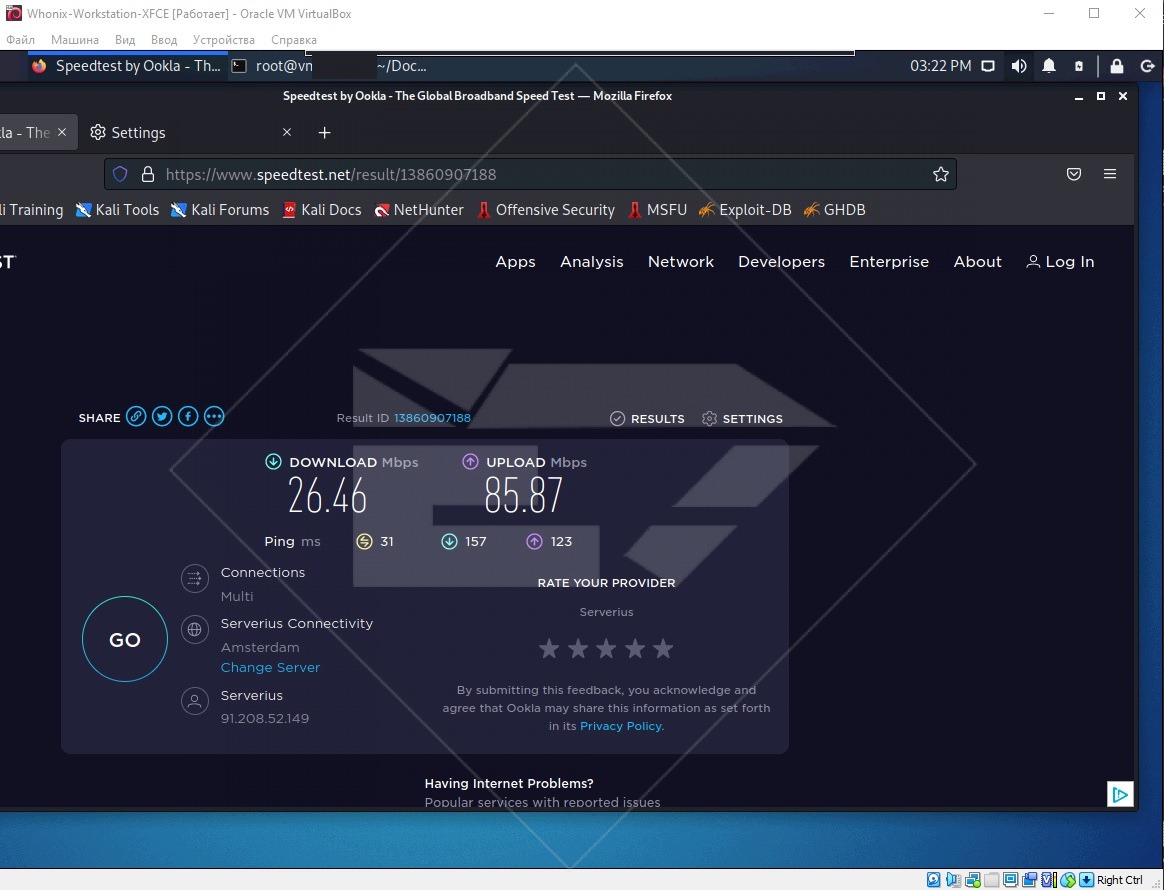Rate the provider with the third star
The height and width of the screenshot is (890, 1164).
[x=606, y=649]
